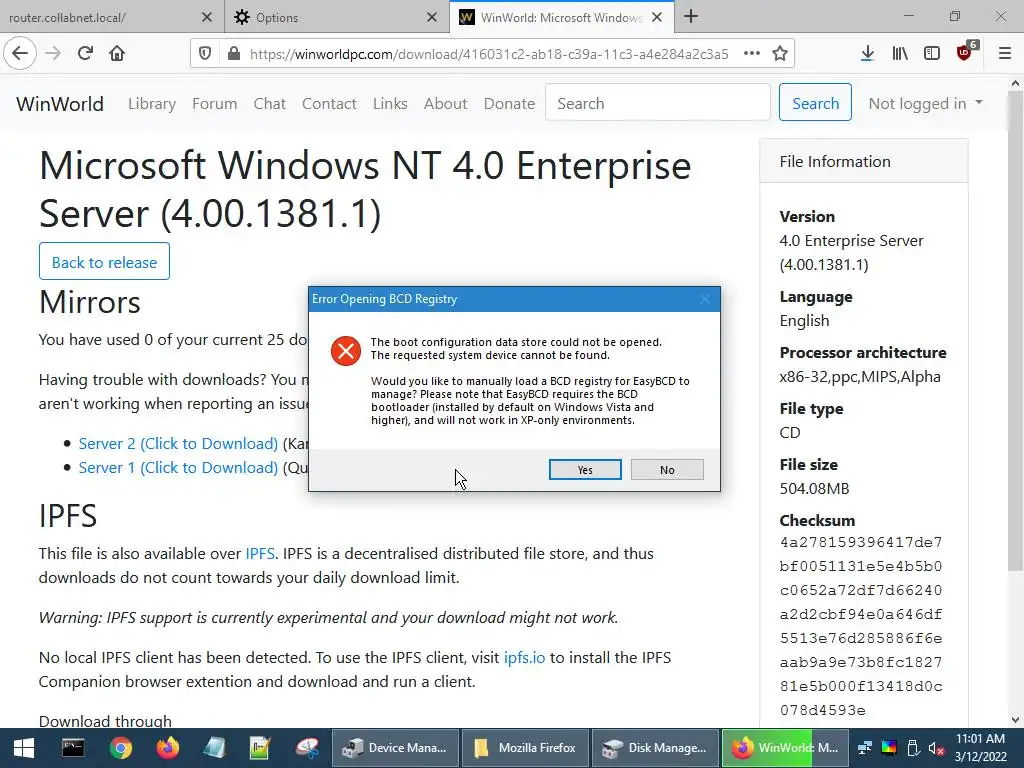Screen dimensions: 1024x768
Task: Click the safely remove hardware tray icon
Action: tap(913, 748)
